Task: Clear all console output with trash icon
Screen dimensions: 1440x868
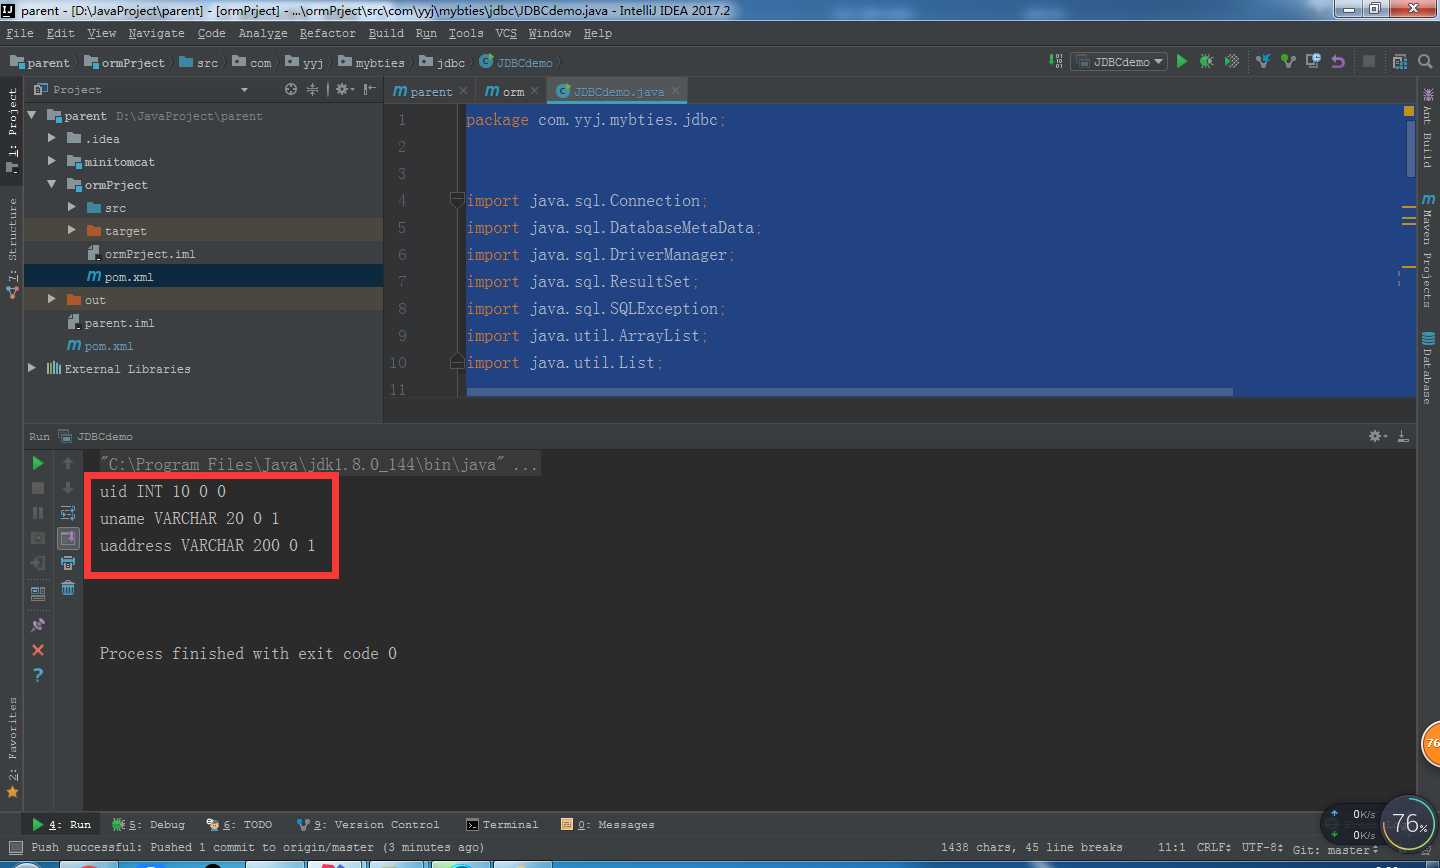Action: click(x=68, y=588)
